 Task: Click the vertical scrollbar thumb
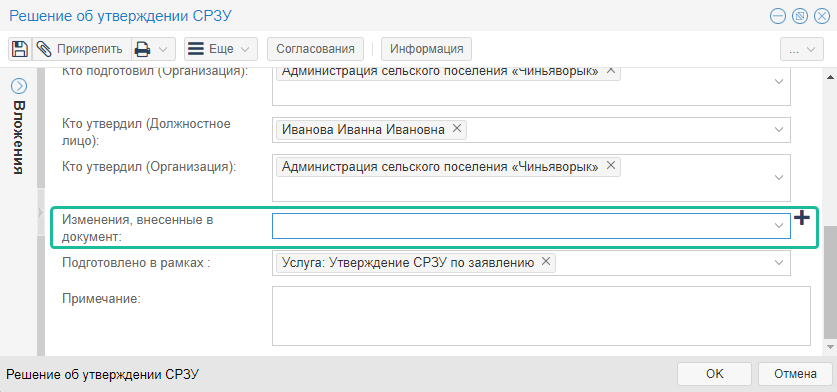[831, 282]
